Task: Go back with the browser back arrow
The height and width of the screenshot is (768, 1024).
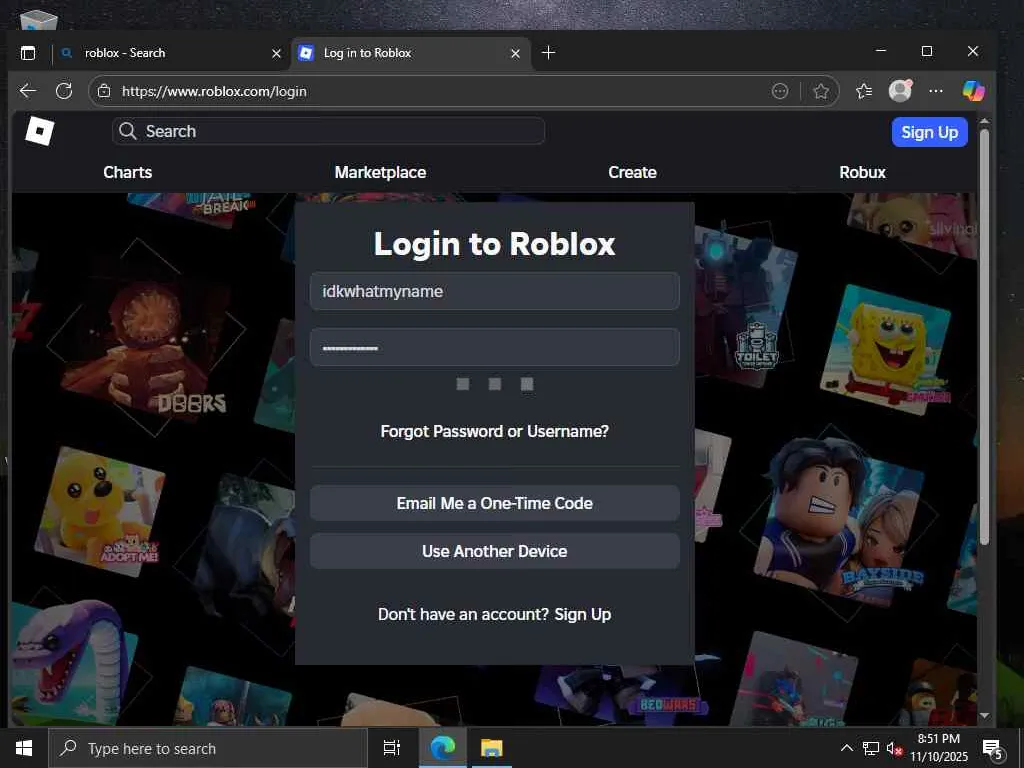Action: point(27,91)
